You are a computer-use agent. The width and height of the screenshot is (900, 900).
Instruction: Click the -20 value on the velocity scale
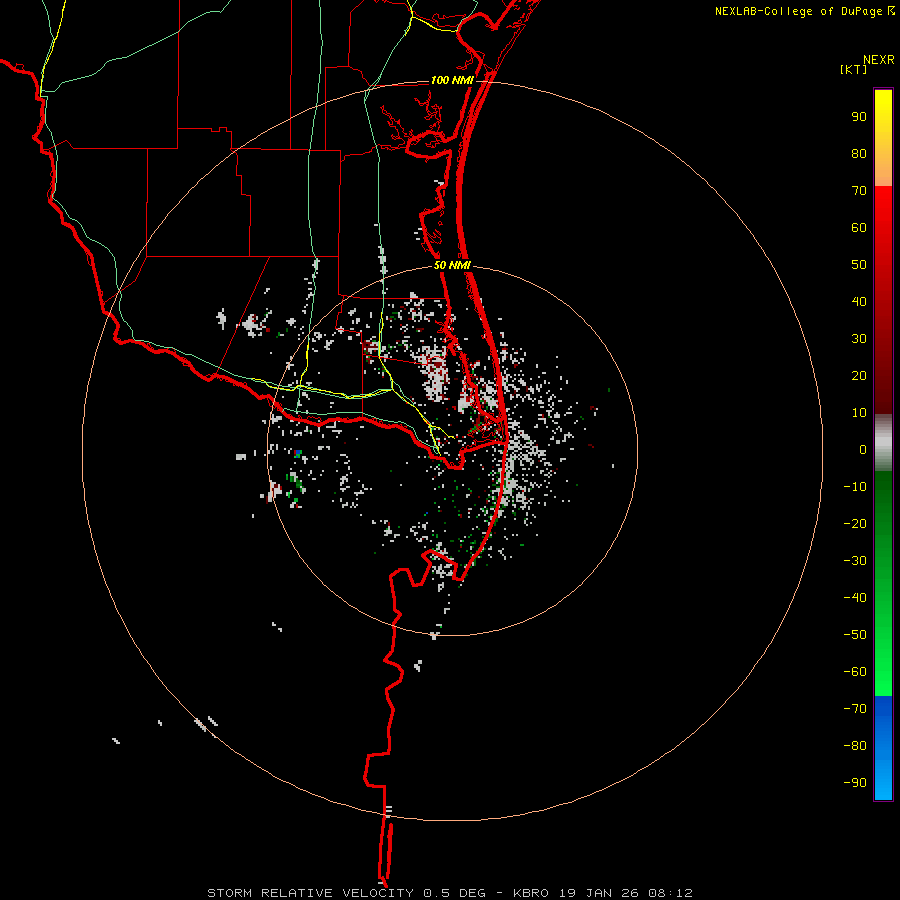tap(855, 524)
